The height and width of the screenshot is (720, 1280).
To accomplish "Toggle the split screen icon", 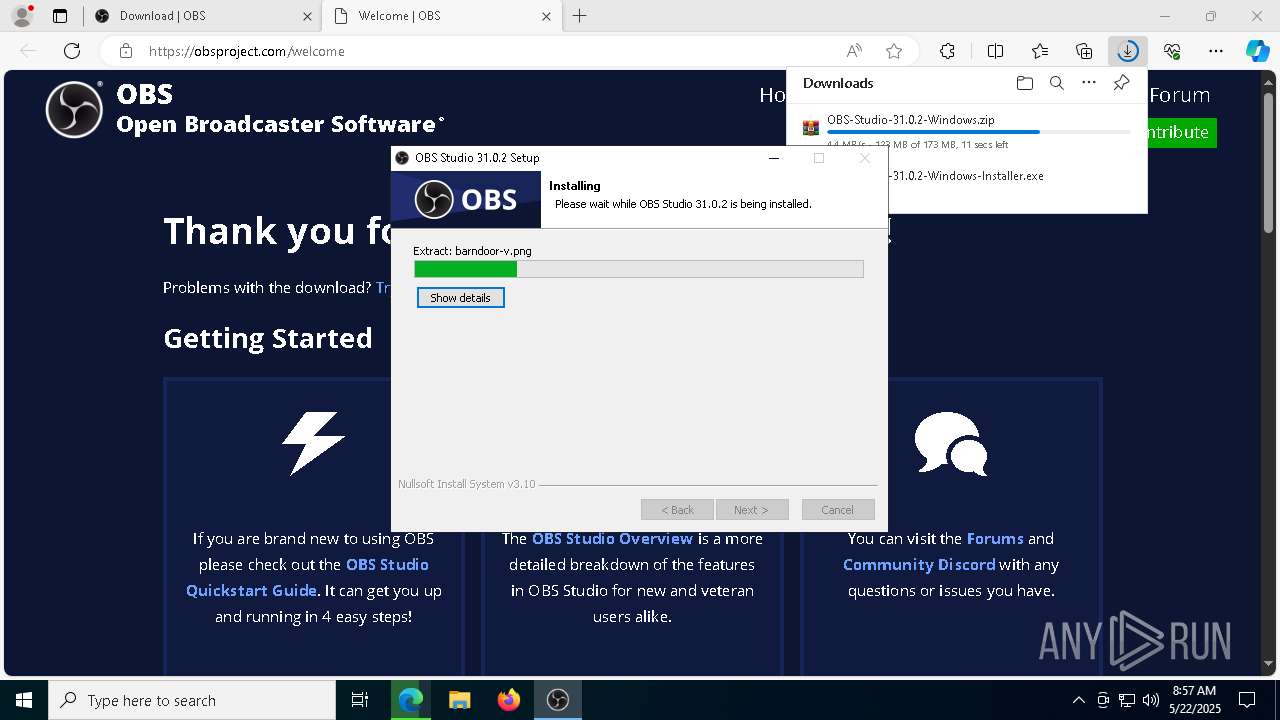I will coord(995,51).
